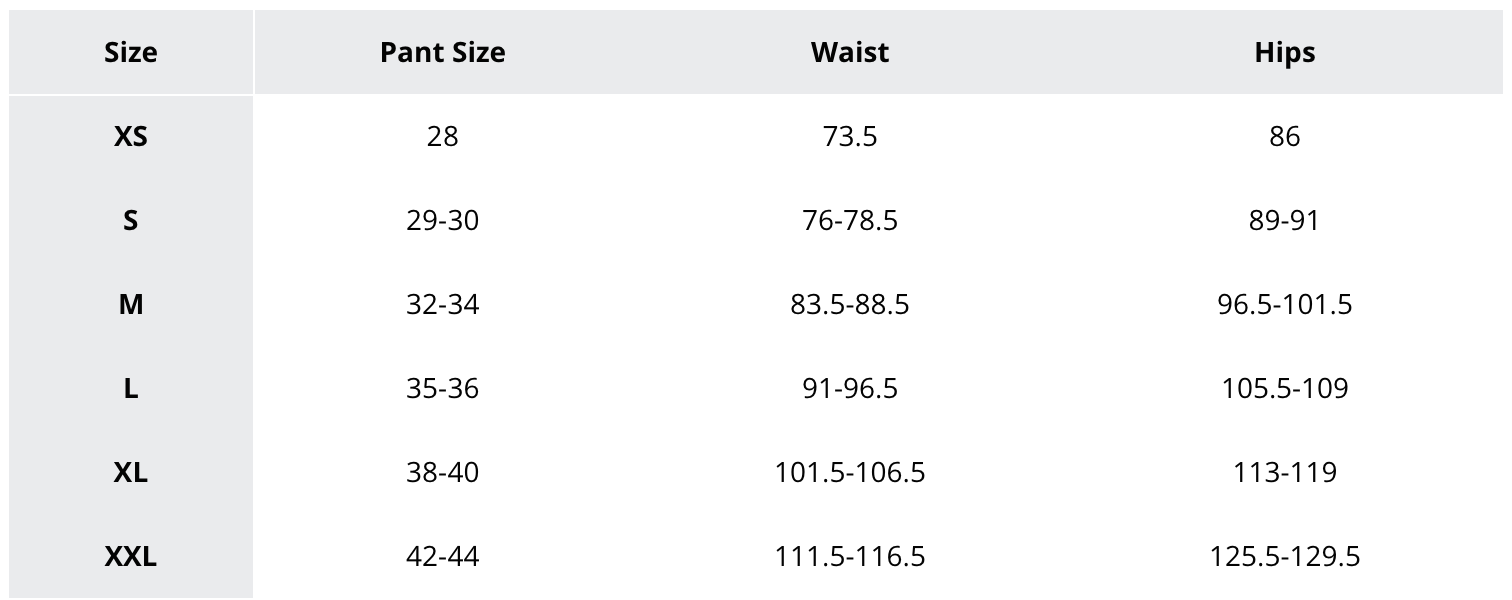Click hips value 125.5-129.5
Image resolution: width=1512 pixels, height=600 pixels.
coord(1285,556)
